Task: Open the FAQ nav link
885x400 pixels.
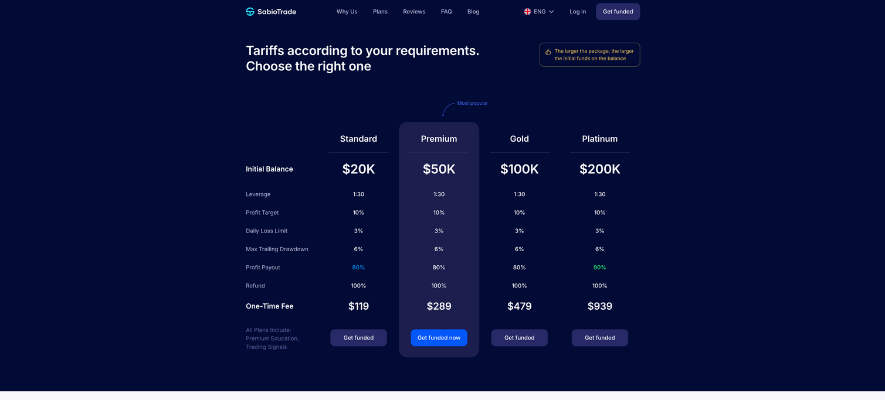Action: (x=446, y=11)
